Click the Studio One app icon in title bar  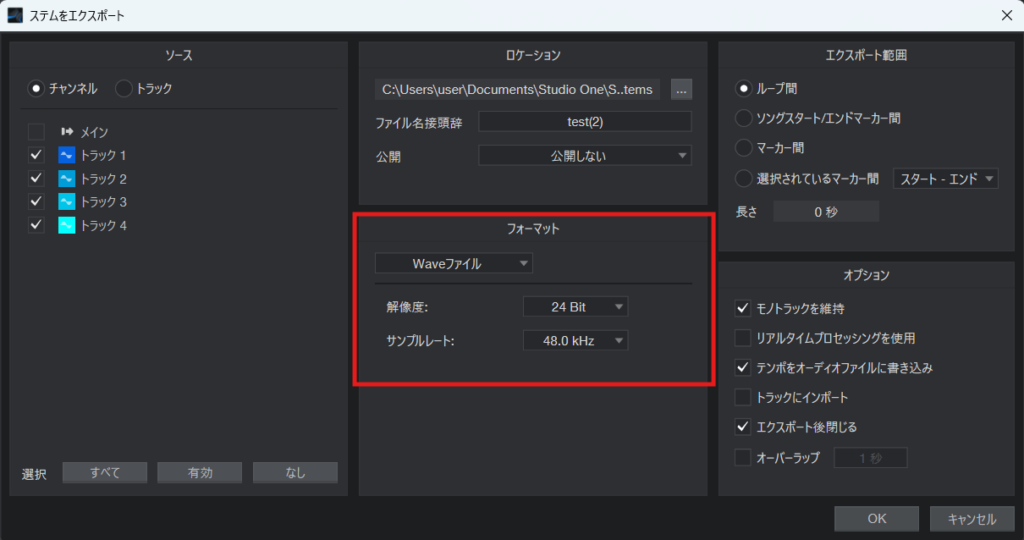[15, 15]
